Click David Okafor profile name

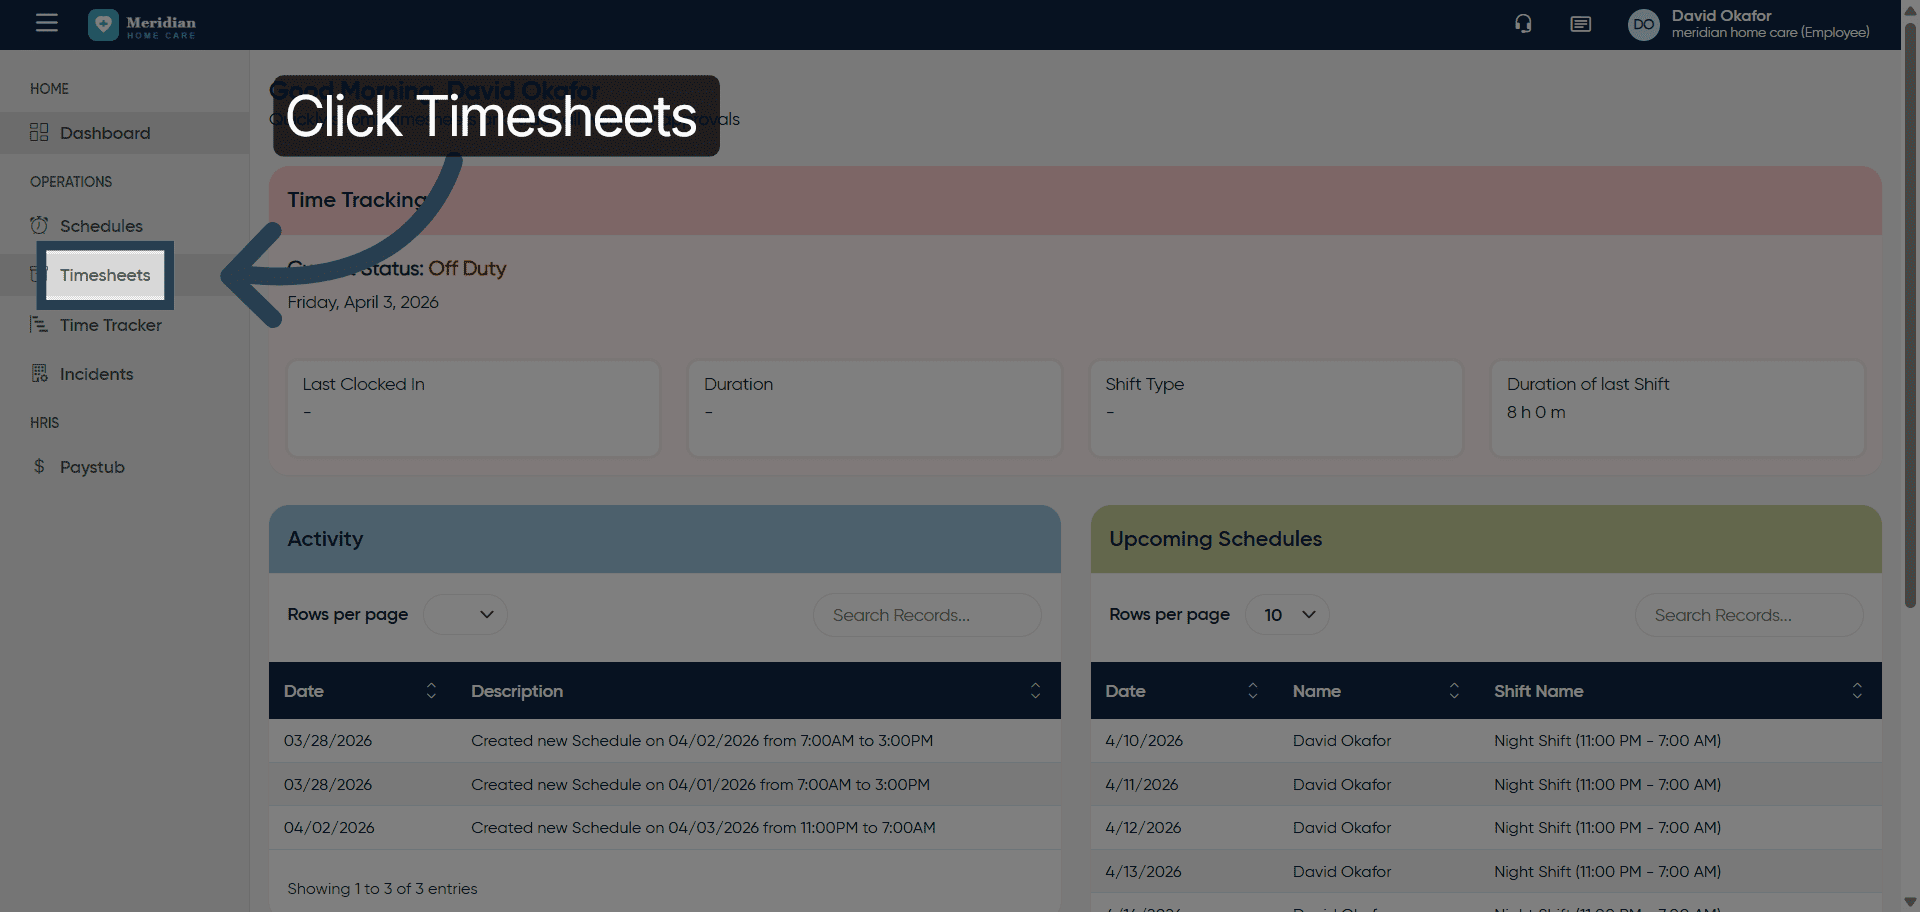1721,16
